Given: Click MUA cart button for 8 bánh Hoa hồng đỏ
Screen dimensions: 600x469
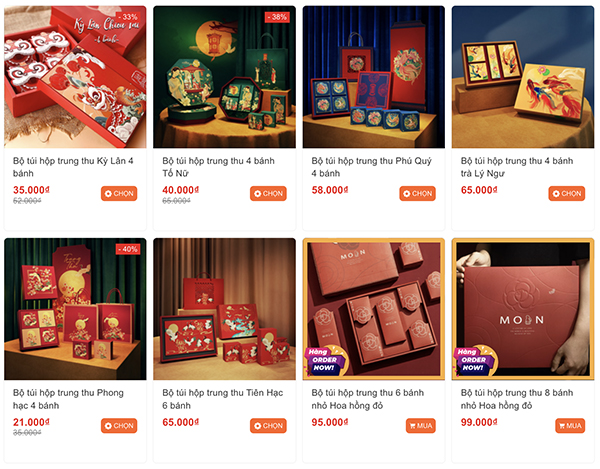Looking at the screenshot, I should pos(570,426).
